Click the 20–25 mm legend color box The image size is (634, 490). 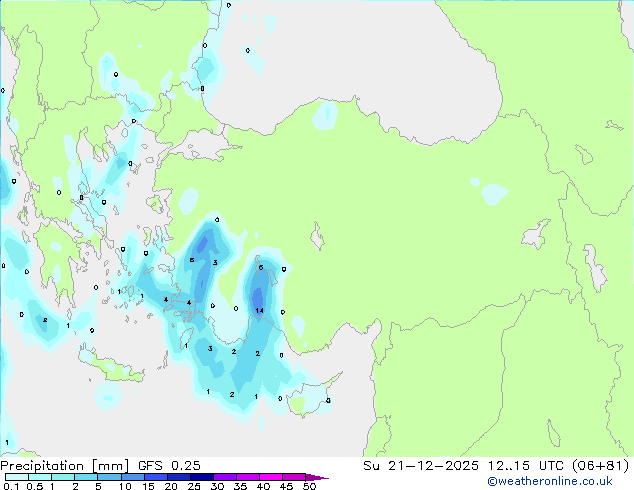tap(178, 477)
